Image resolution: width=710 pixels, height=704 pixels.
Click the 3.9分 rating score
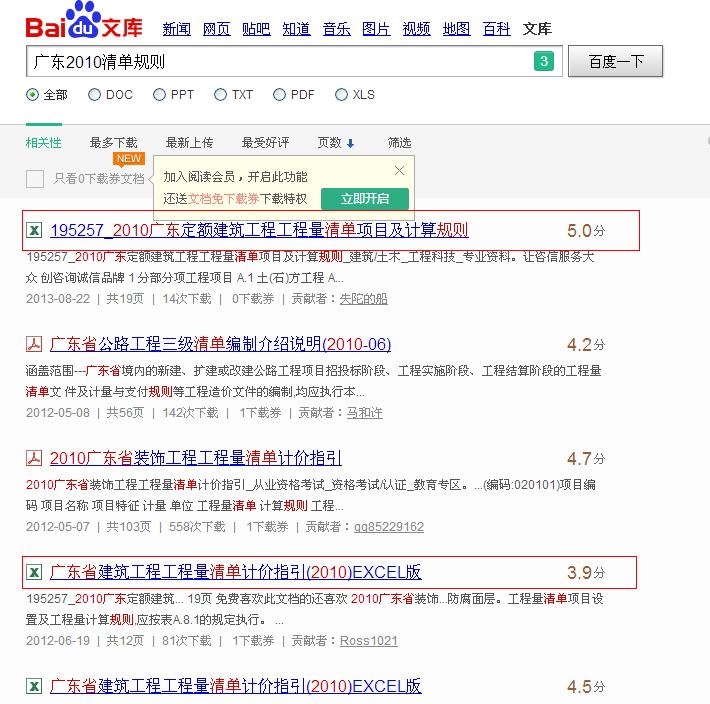tap(586, 573)
